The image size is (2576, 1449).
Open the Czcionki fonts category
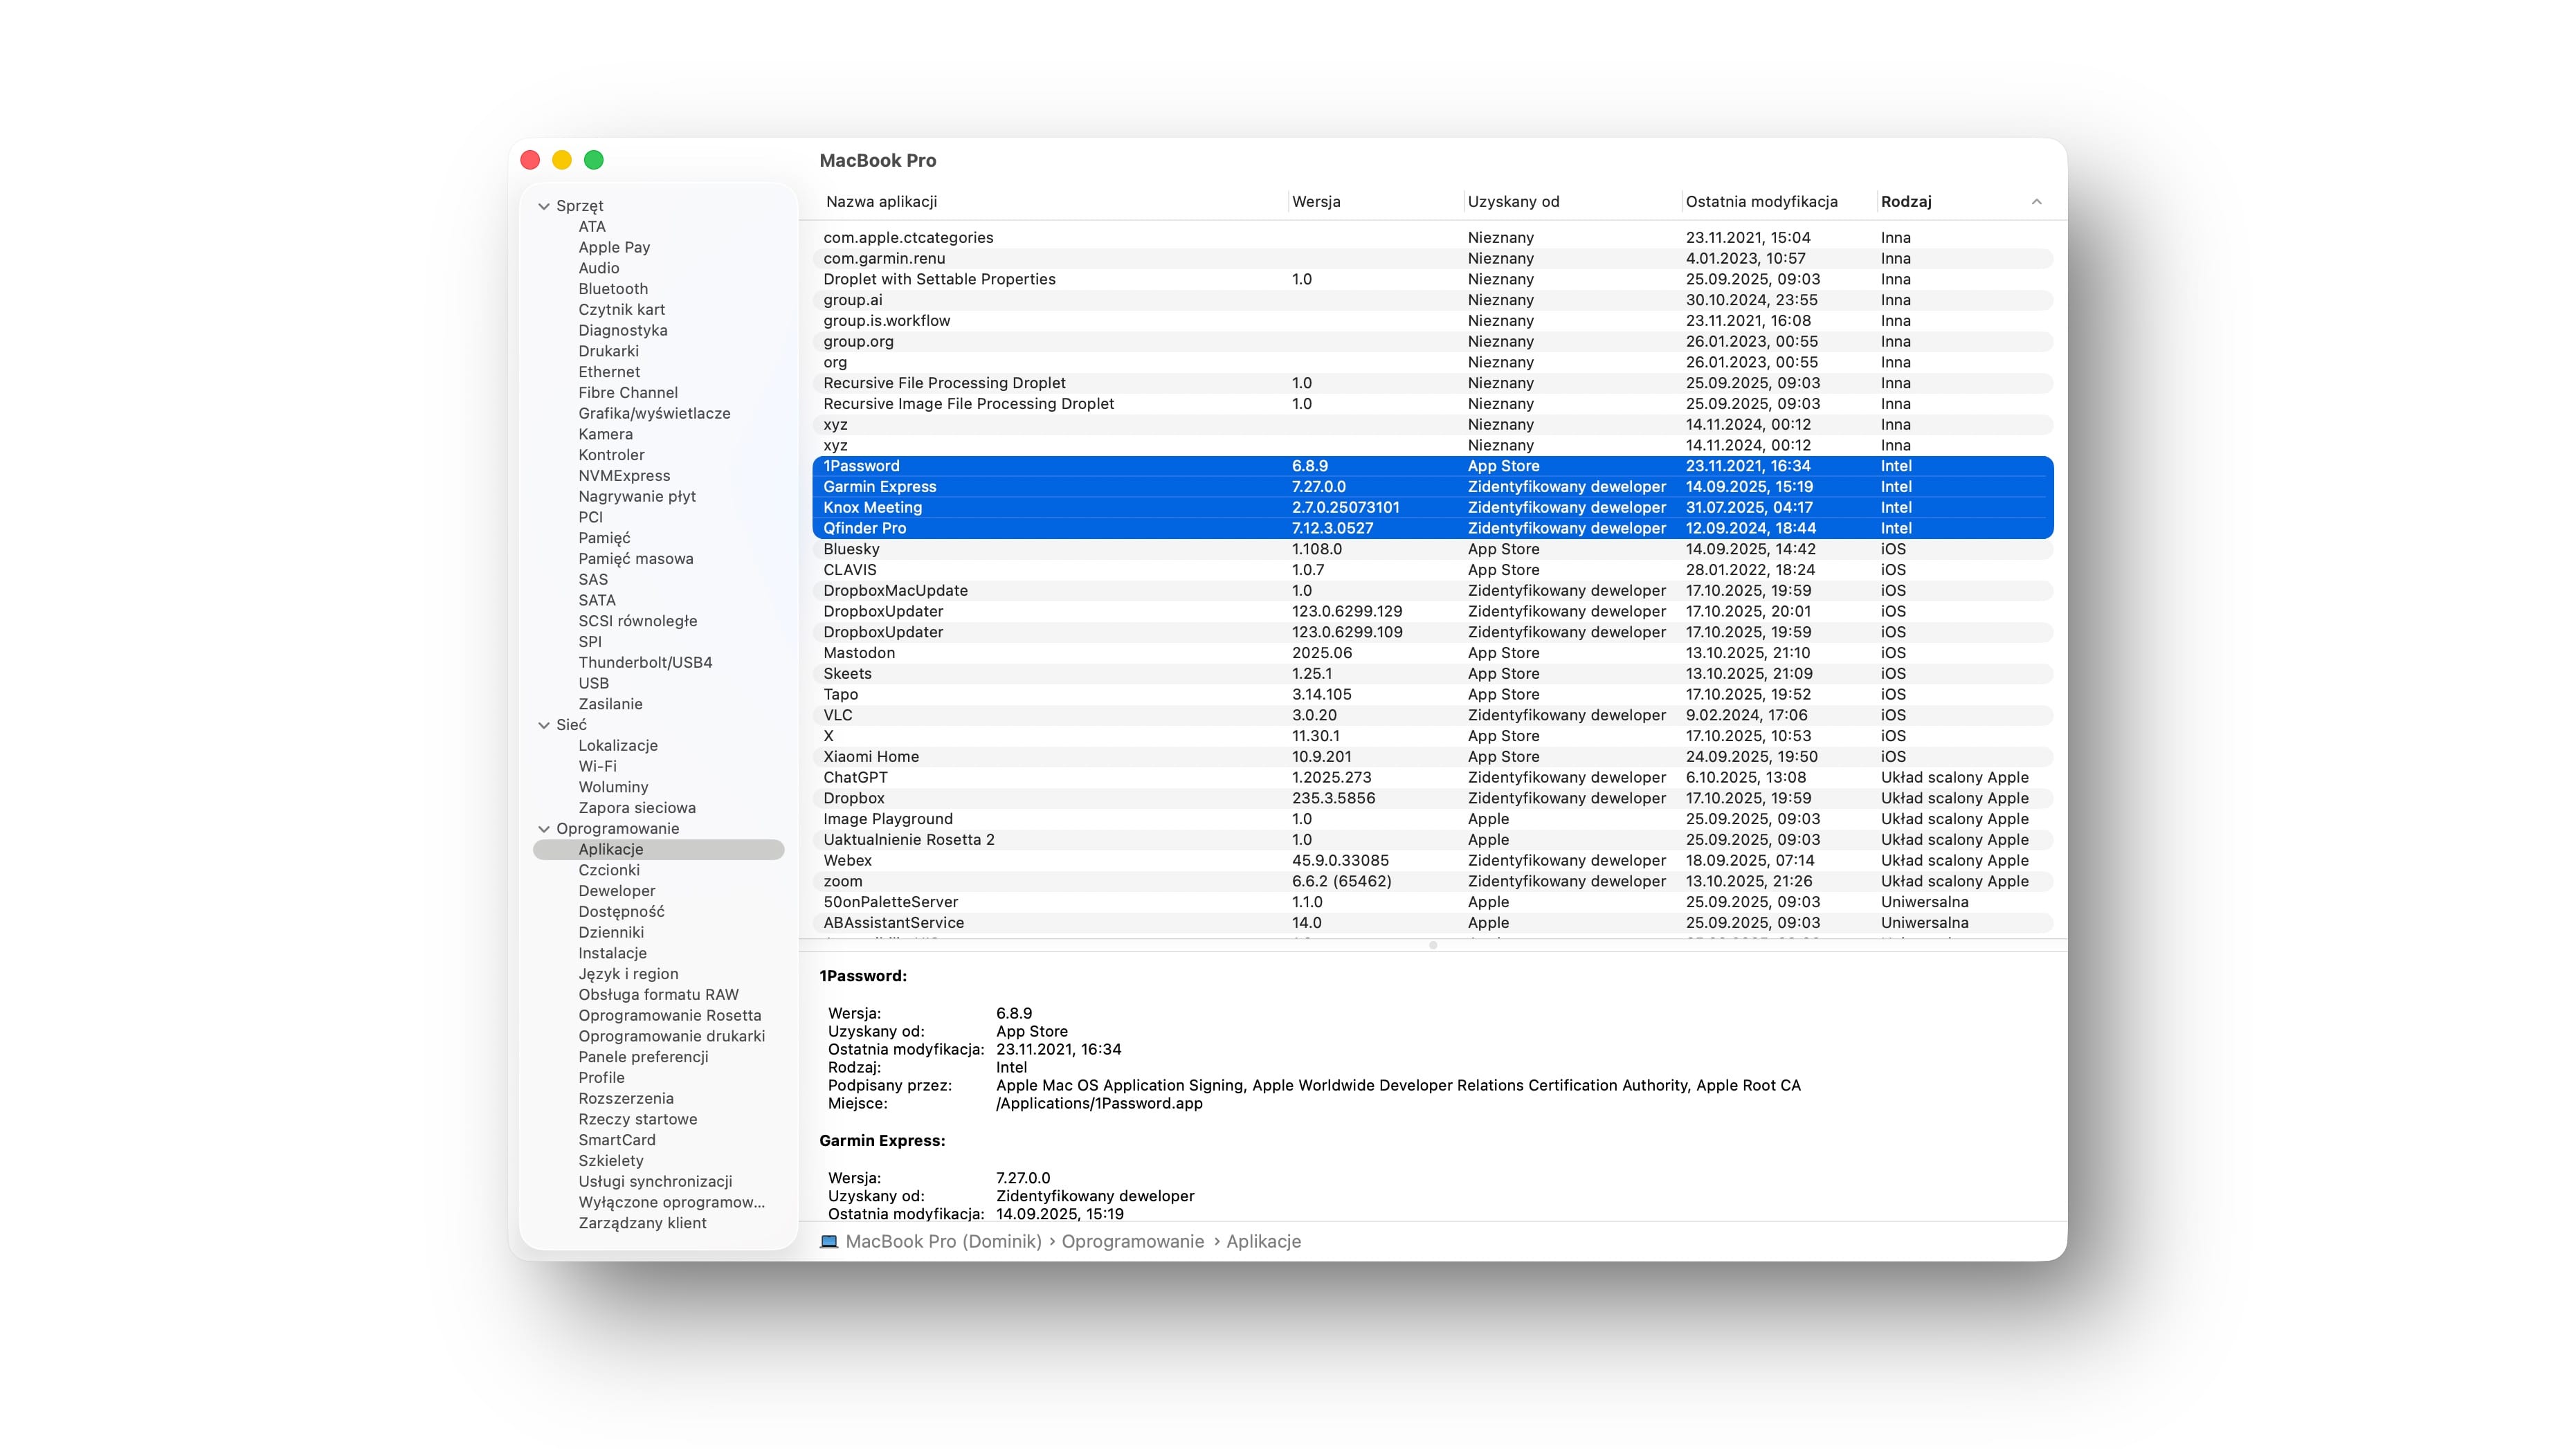click(609, 870)
